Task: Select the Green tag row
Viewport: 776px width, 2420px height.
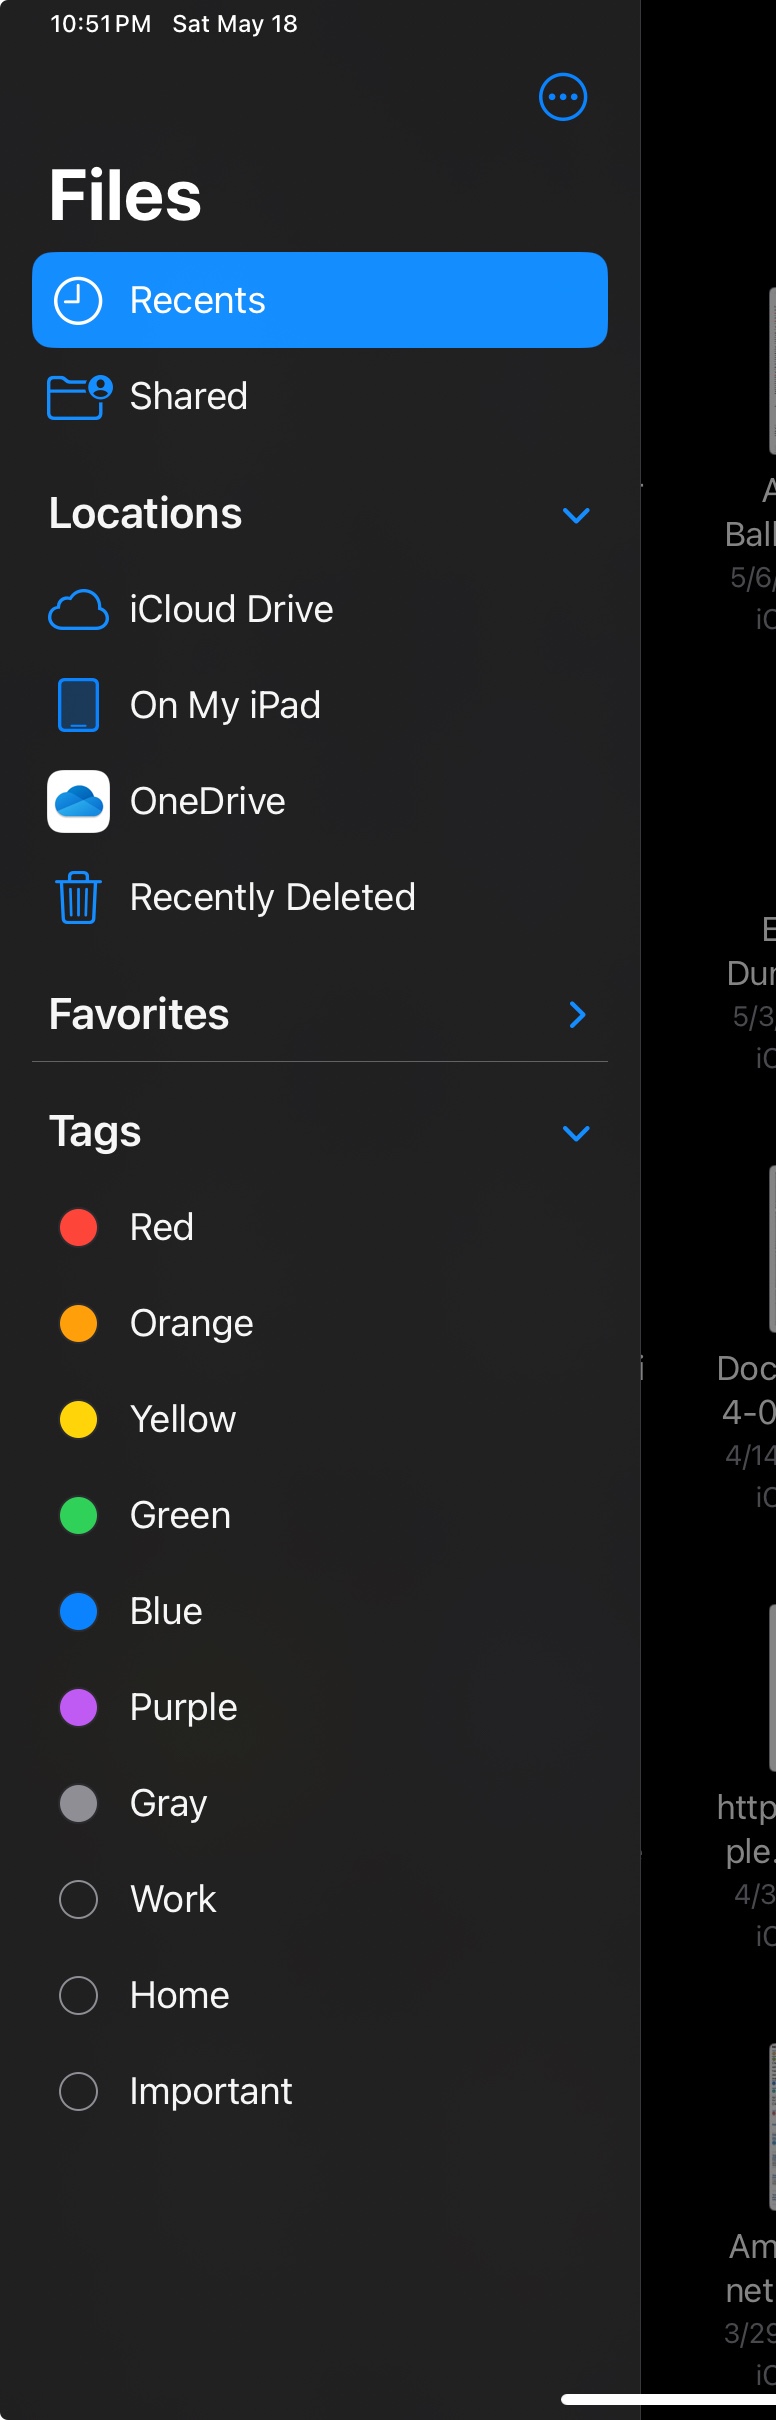Action: (179, 1514)
